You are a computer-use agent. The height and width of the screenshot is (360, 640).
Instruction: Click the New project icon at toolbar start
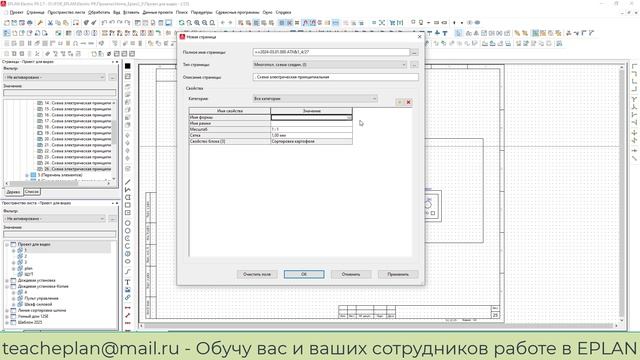[x=7, y=23]
